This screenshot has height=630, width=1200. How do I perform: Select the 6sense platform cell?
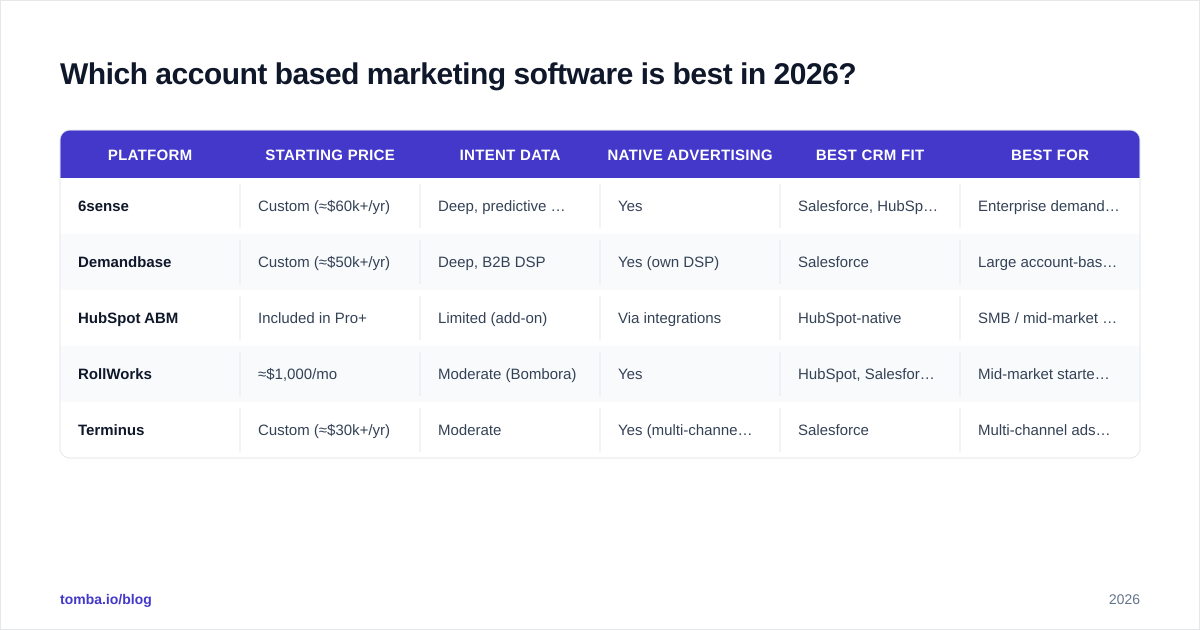tap(150, 206)
